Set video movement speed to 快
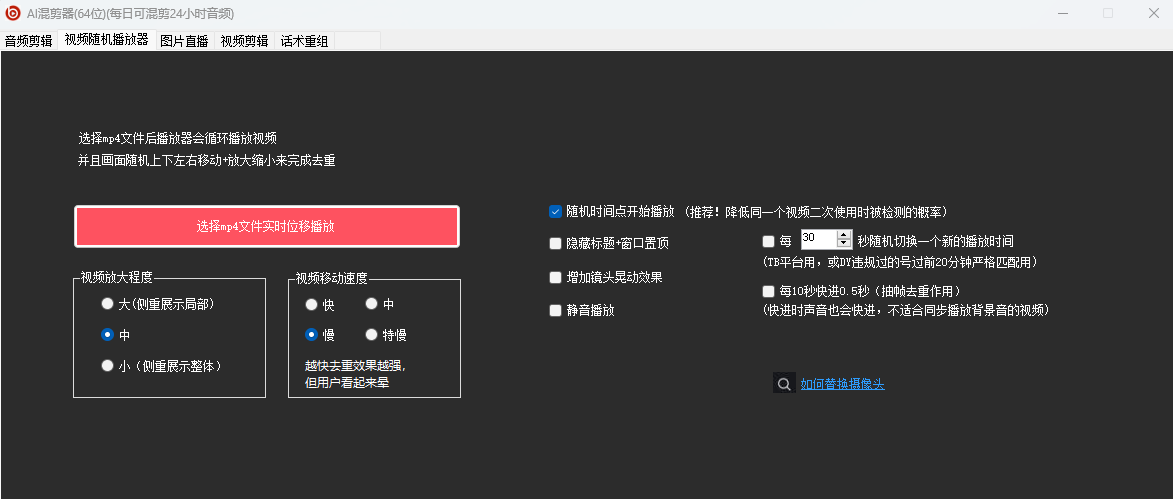The image size is (1173, 499). tap(312, 304)
